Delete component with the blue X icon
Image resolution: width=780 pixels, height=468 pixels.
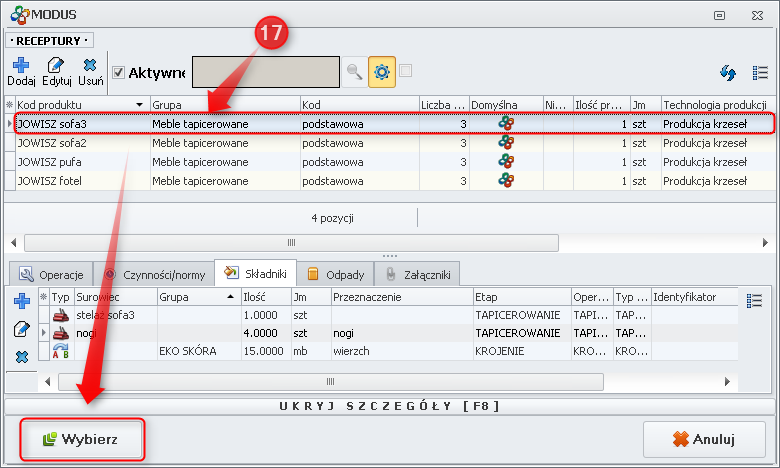click(21, 357)
